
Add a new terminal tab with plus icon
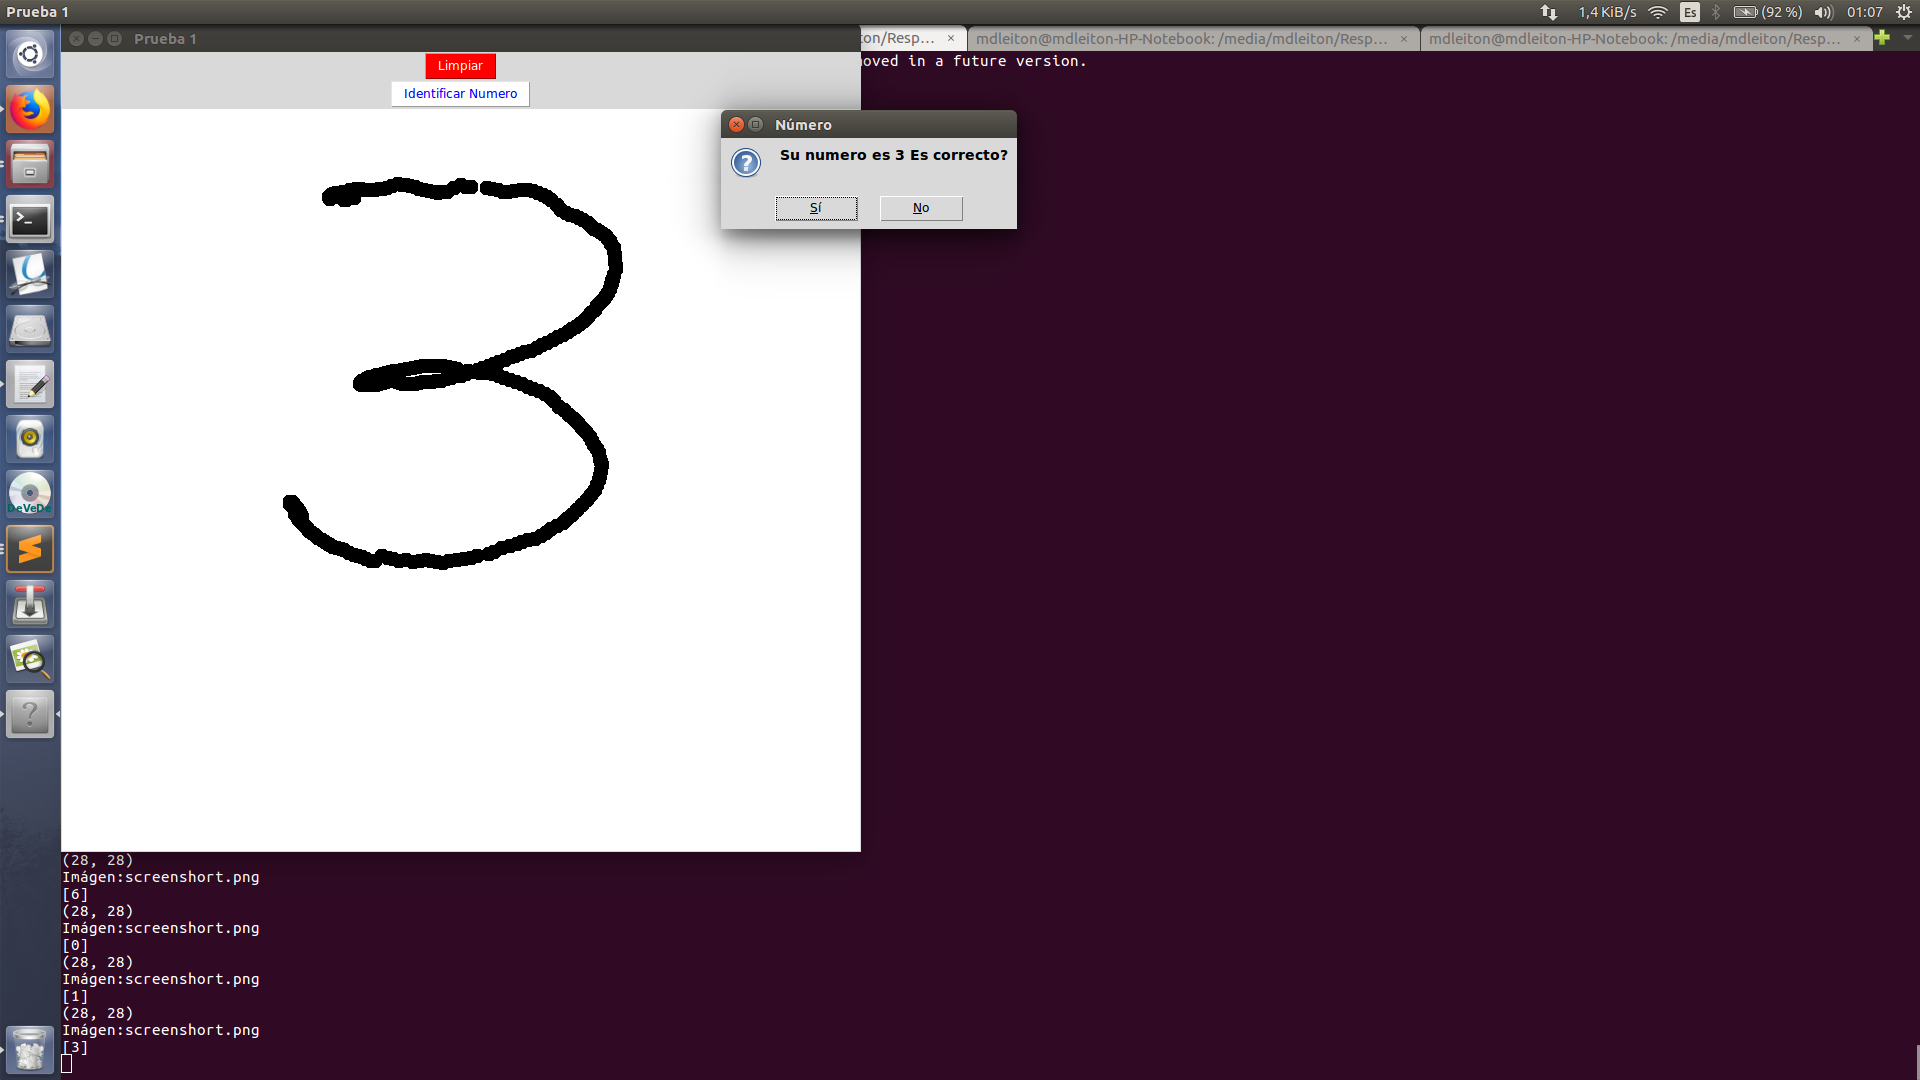pos(1882,38)
